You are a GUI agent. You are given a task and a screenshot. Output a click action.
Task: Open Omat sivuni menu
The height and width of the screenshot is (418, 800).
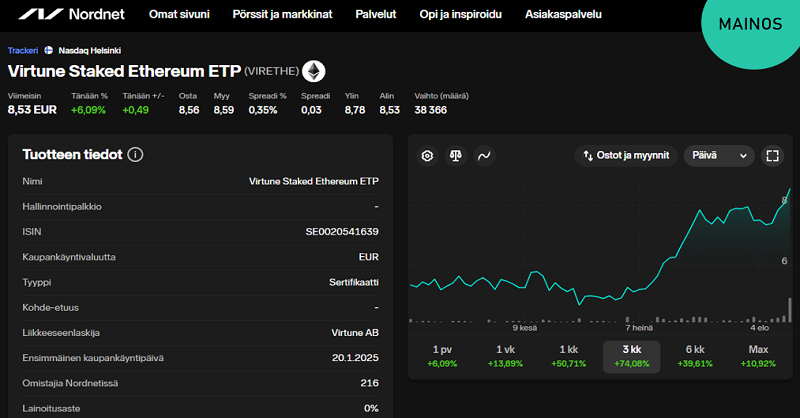point(179,14)
